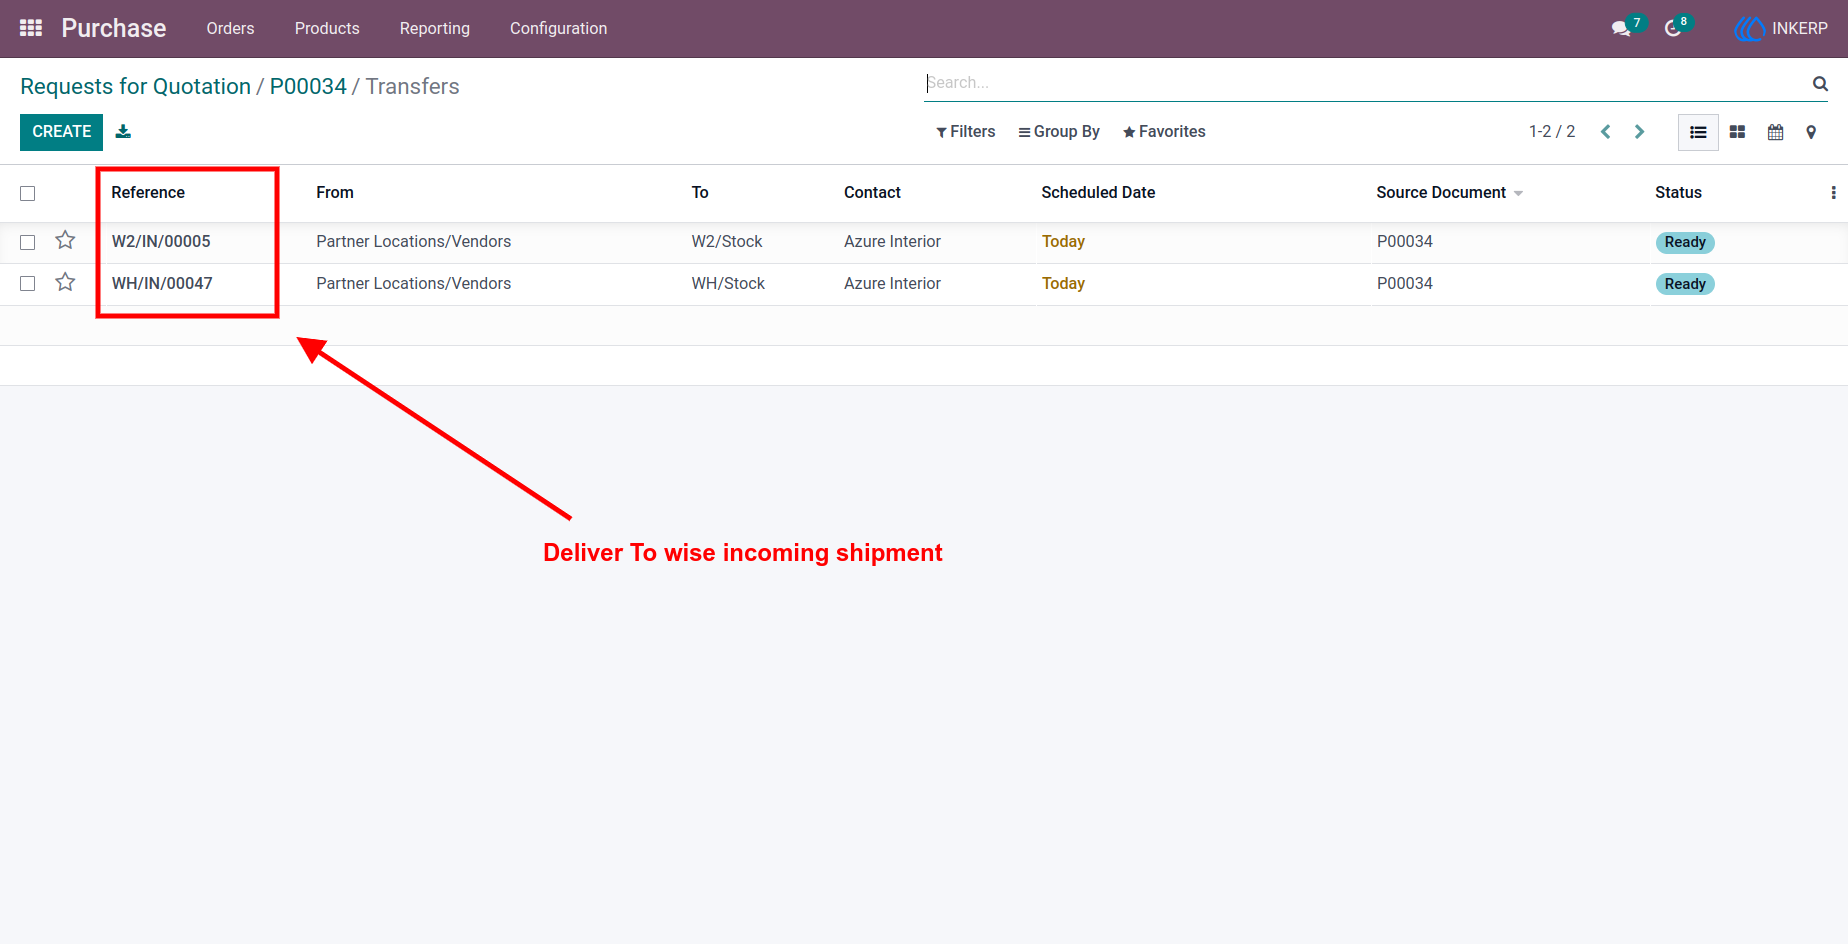Star the W2/IN/00005 transfer
Image resolution: width=1848 pixels, height=944 pixels.
(65, 240)
